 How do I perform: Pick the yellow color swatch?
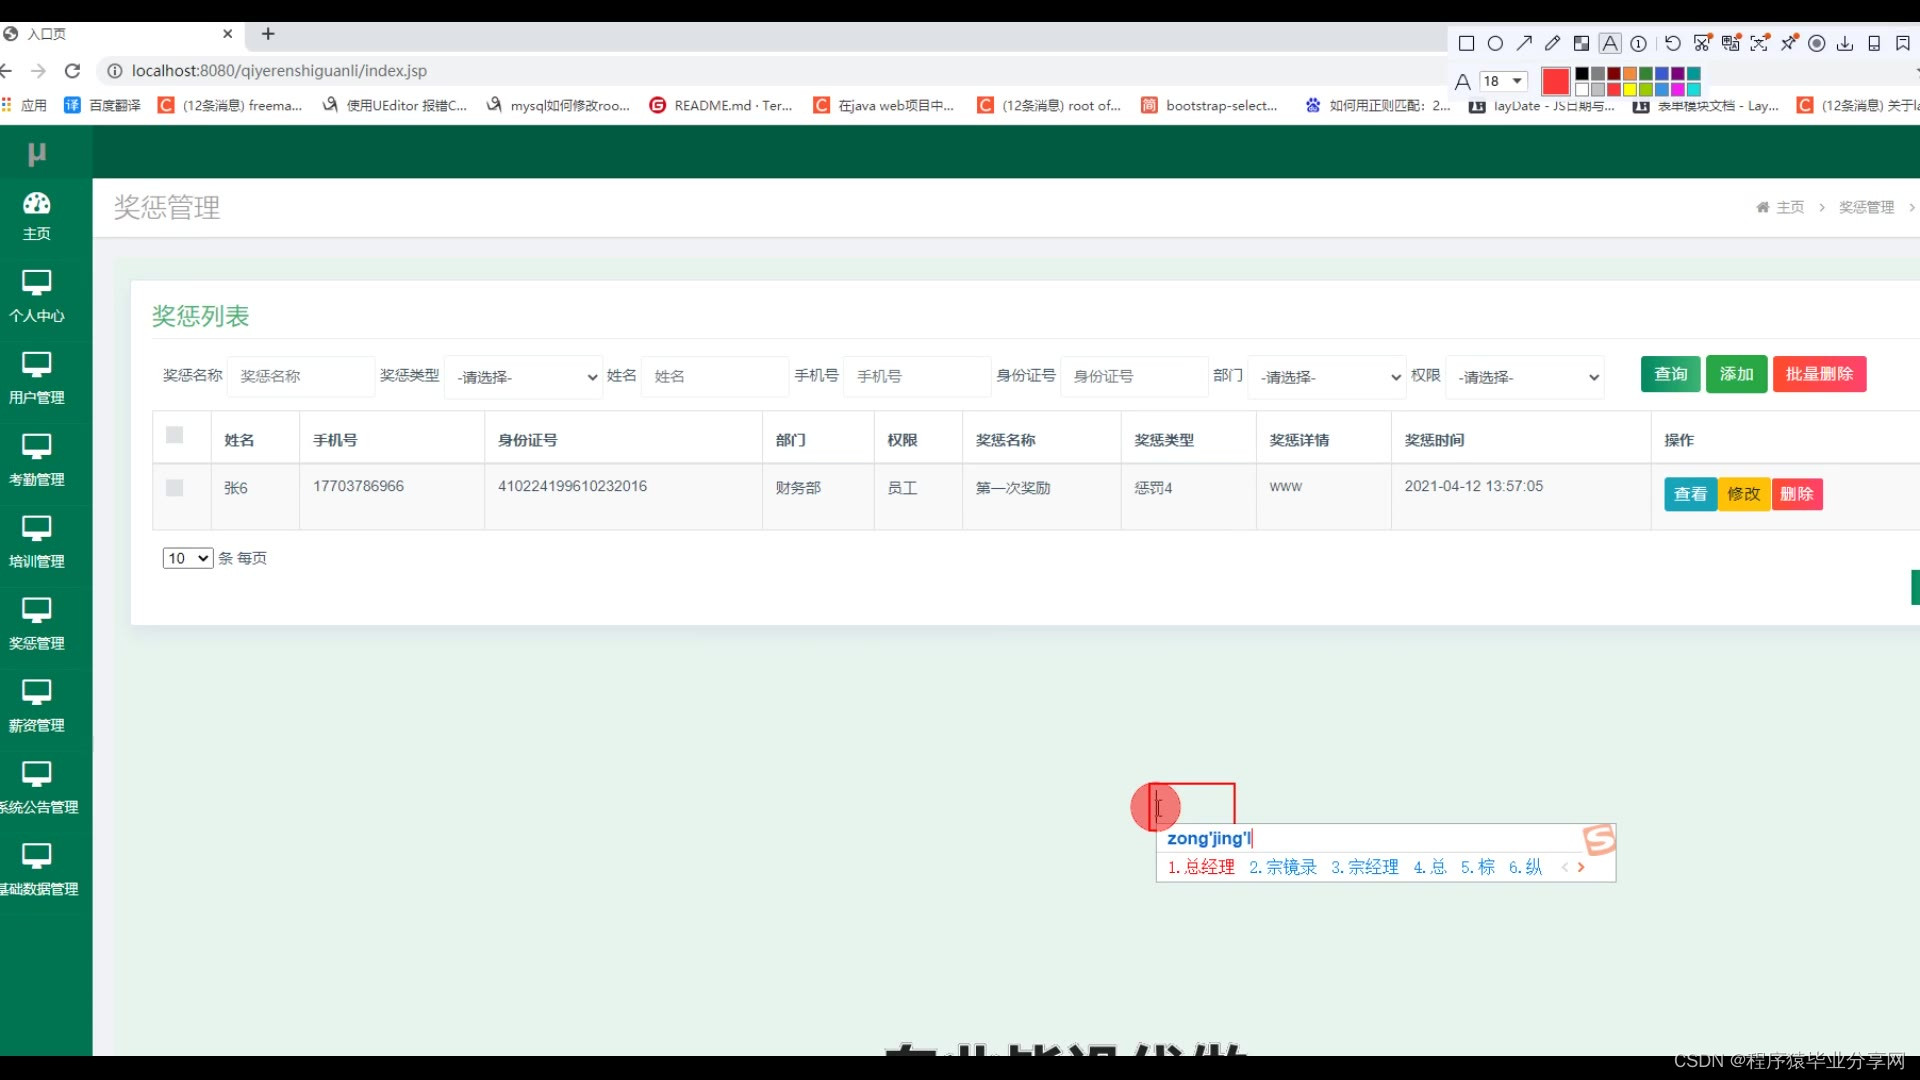pos(1630,90)
